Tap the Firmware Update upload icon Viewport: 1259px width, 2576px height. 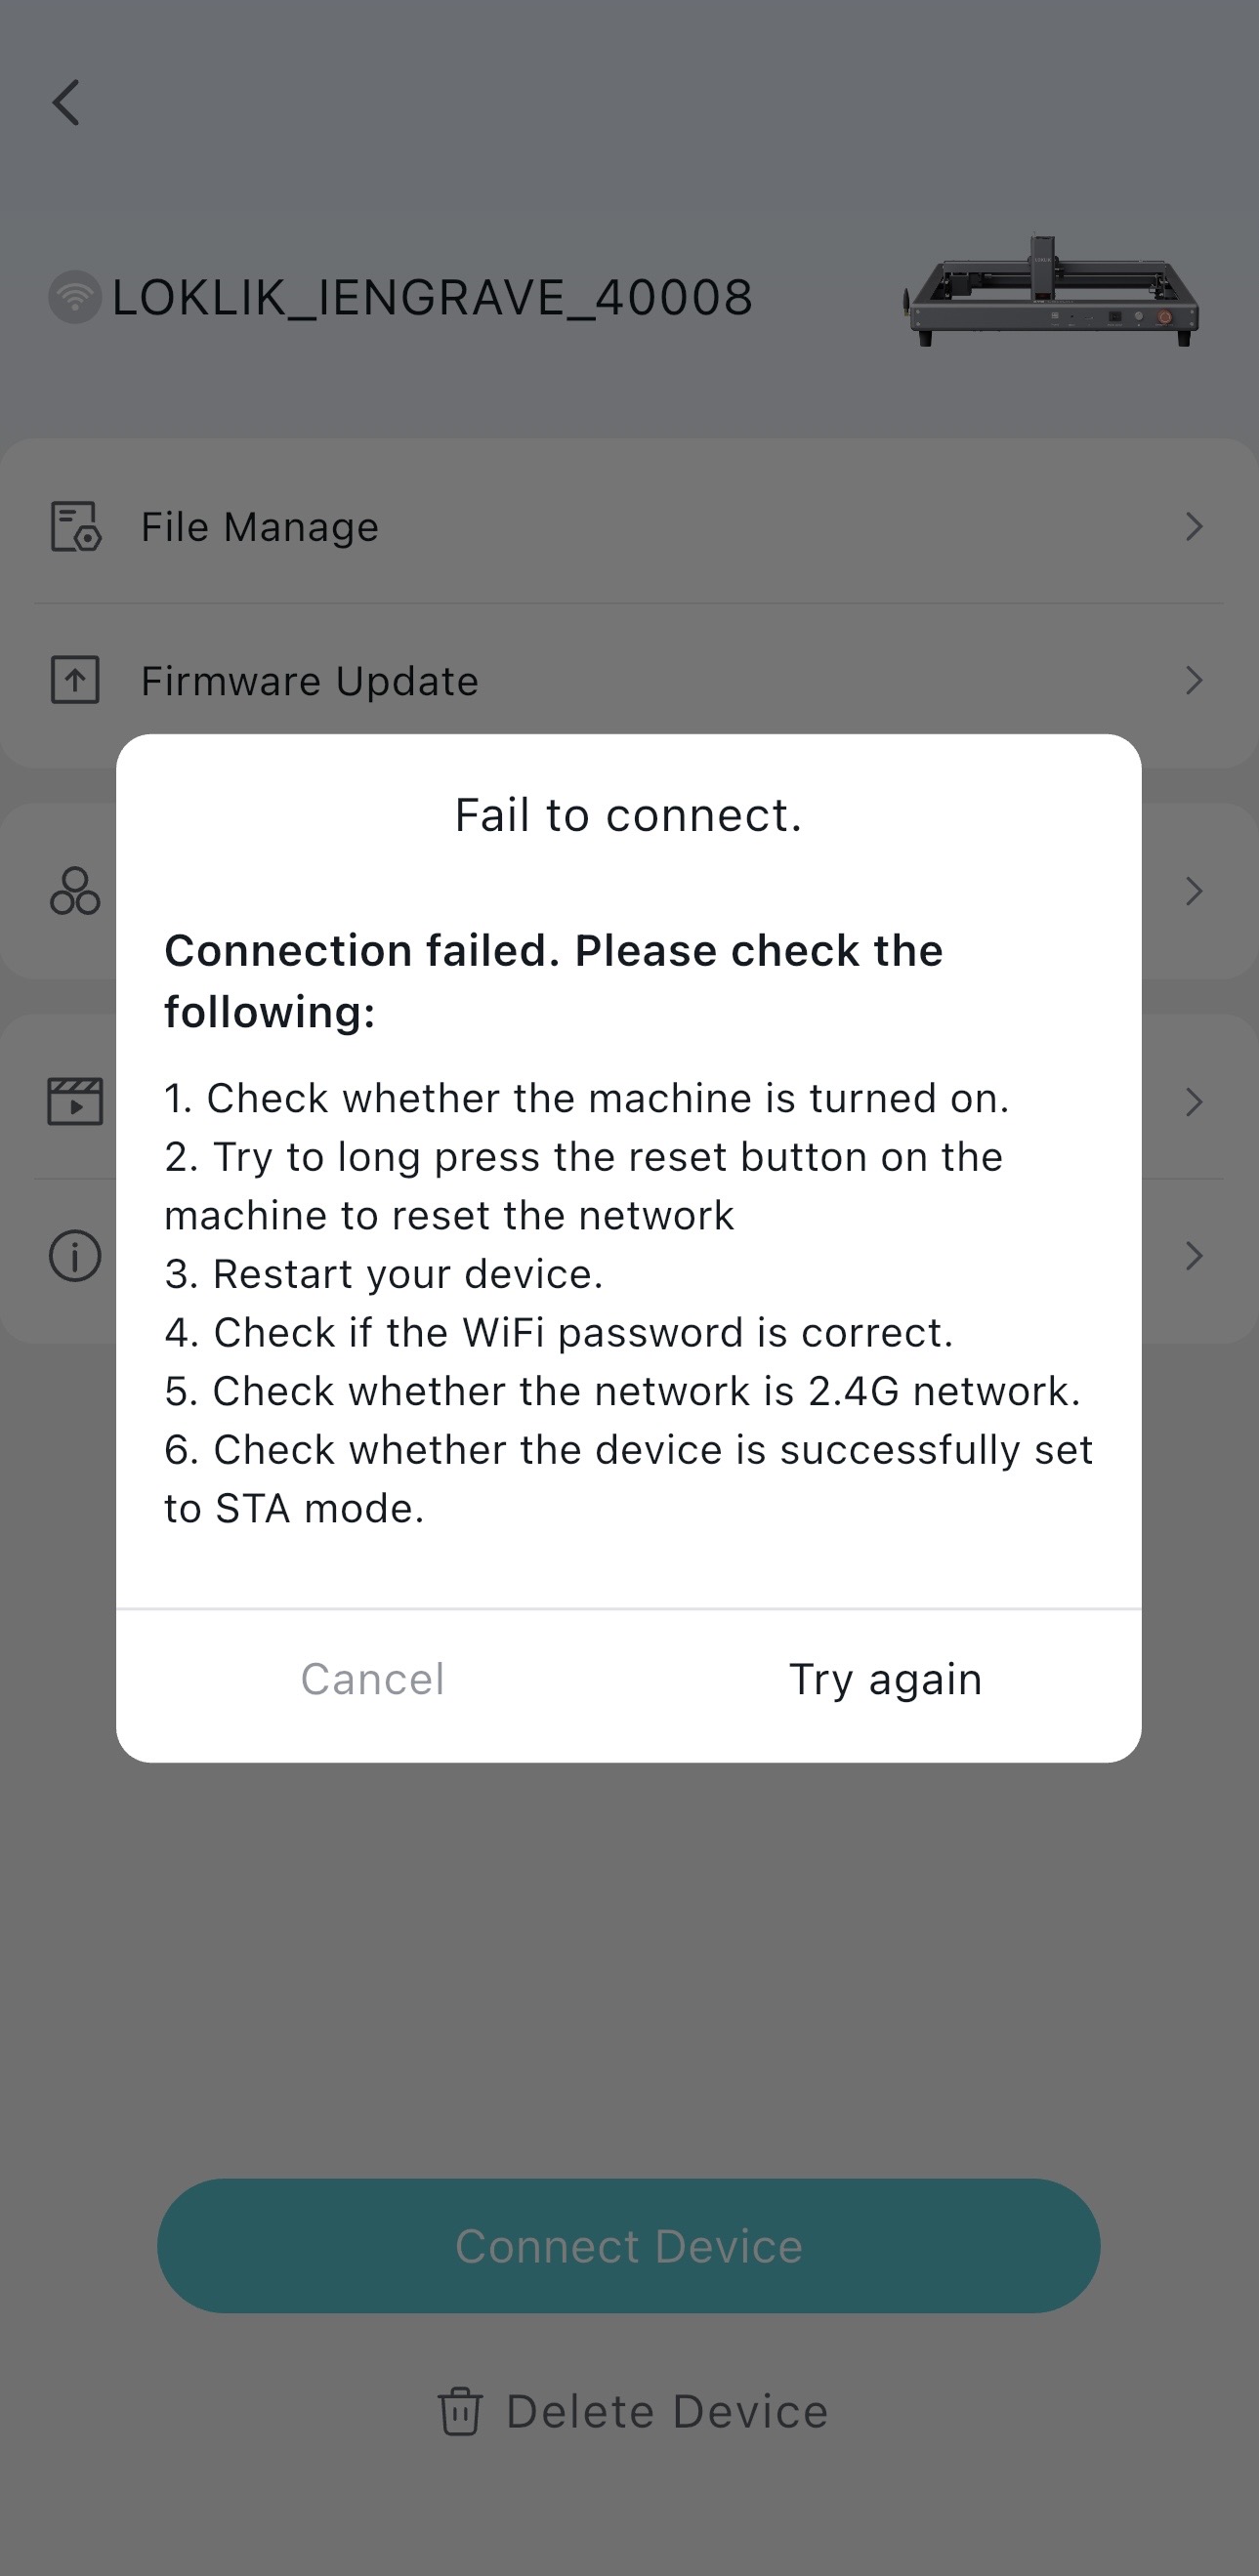tap(75, 681)
